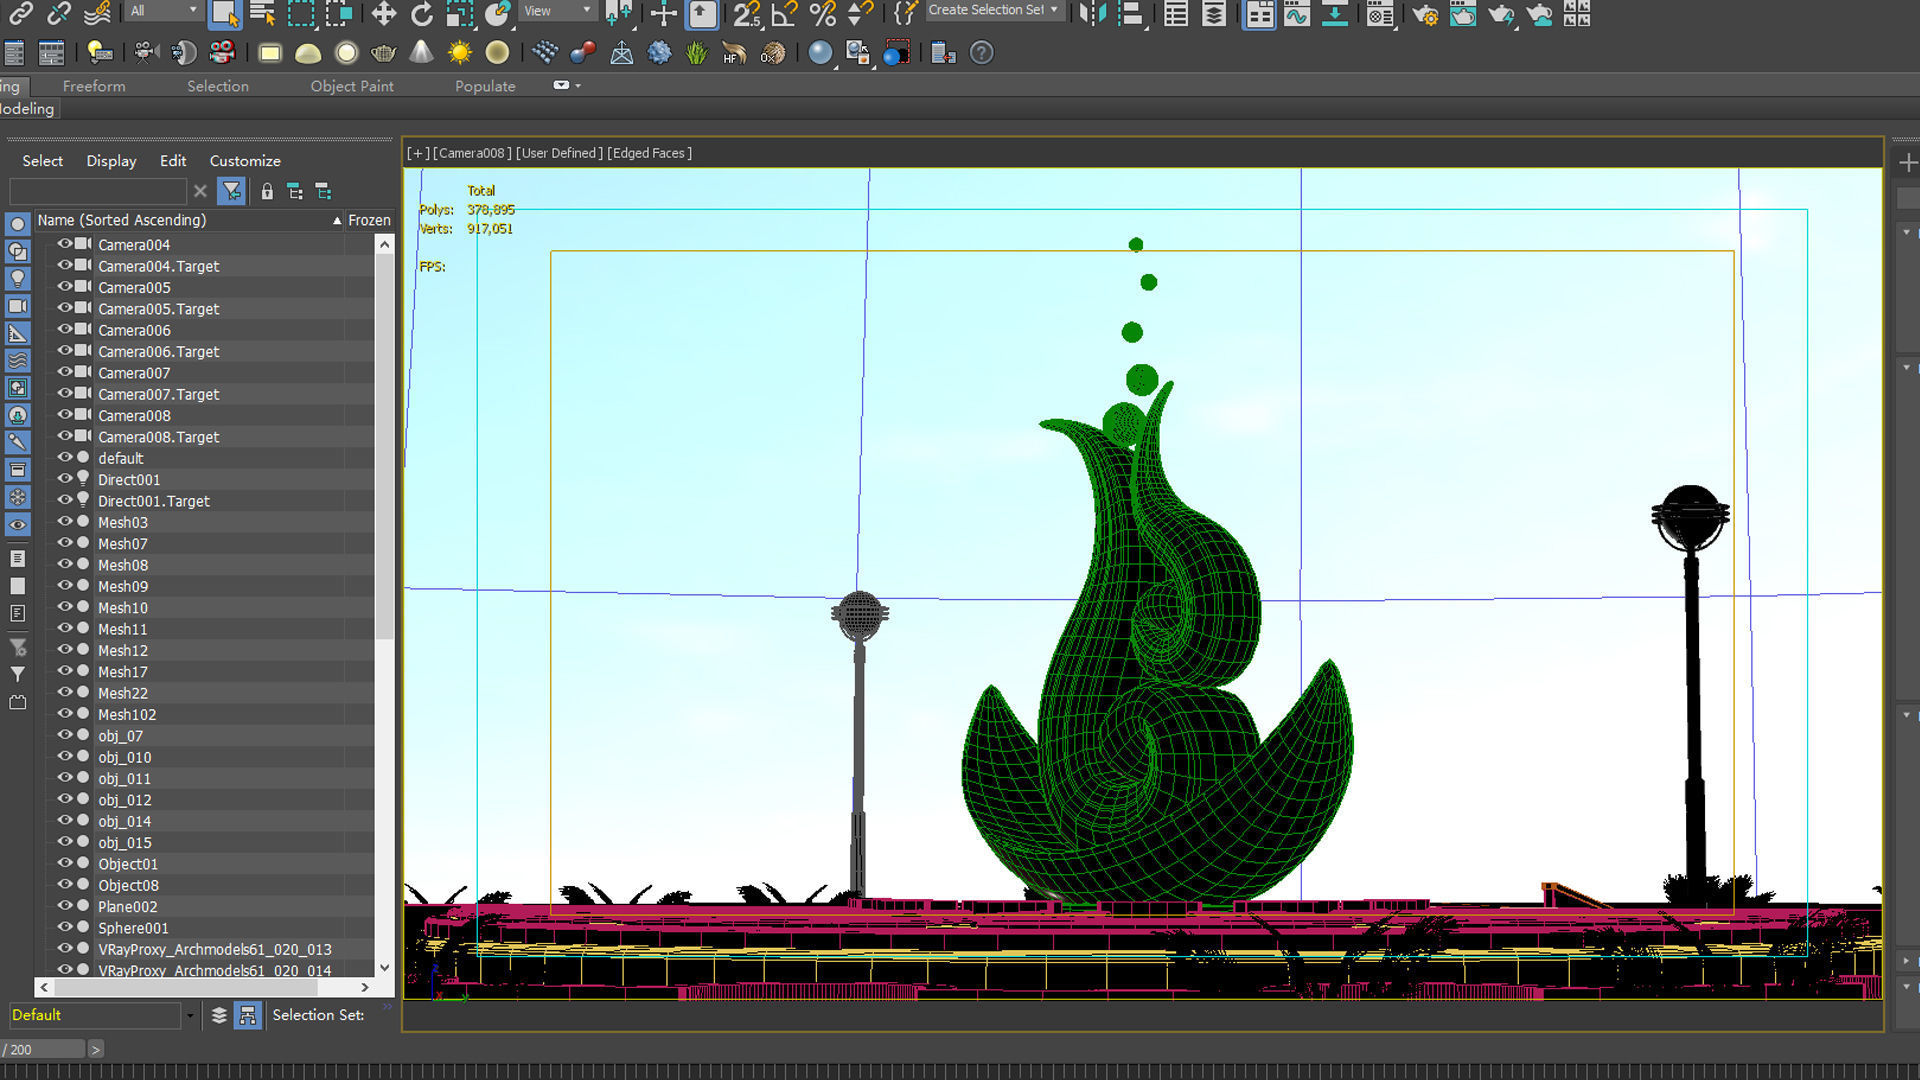The image size is (1920, 1080).
Task: Open Render Setup teapot with gear
Action: point(1425,14)
